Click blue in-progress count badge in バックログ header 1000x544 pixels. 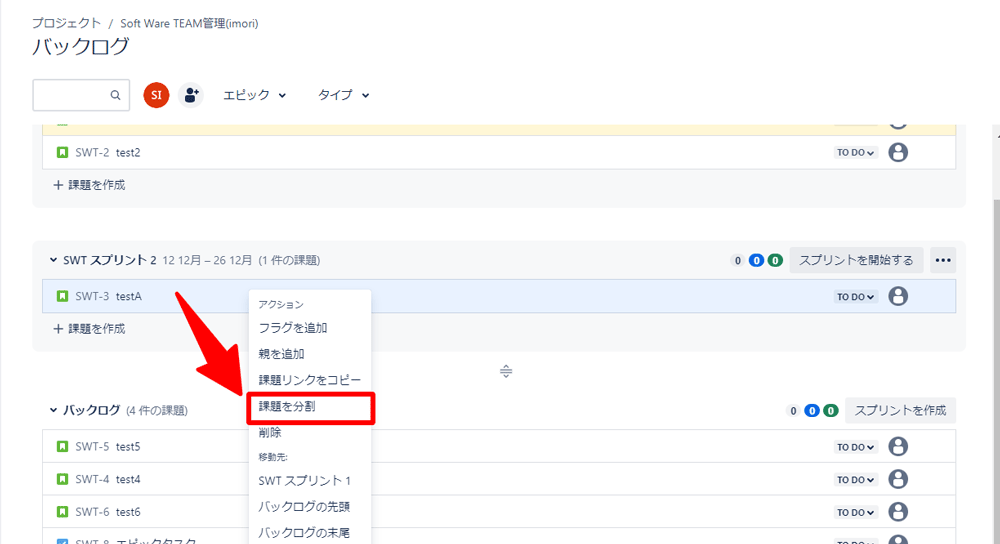click(812, 411)
